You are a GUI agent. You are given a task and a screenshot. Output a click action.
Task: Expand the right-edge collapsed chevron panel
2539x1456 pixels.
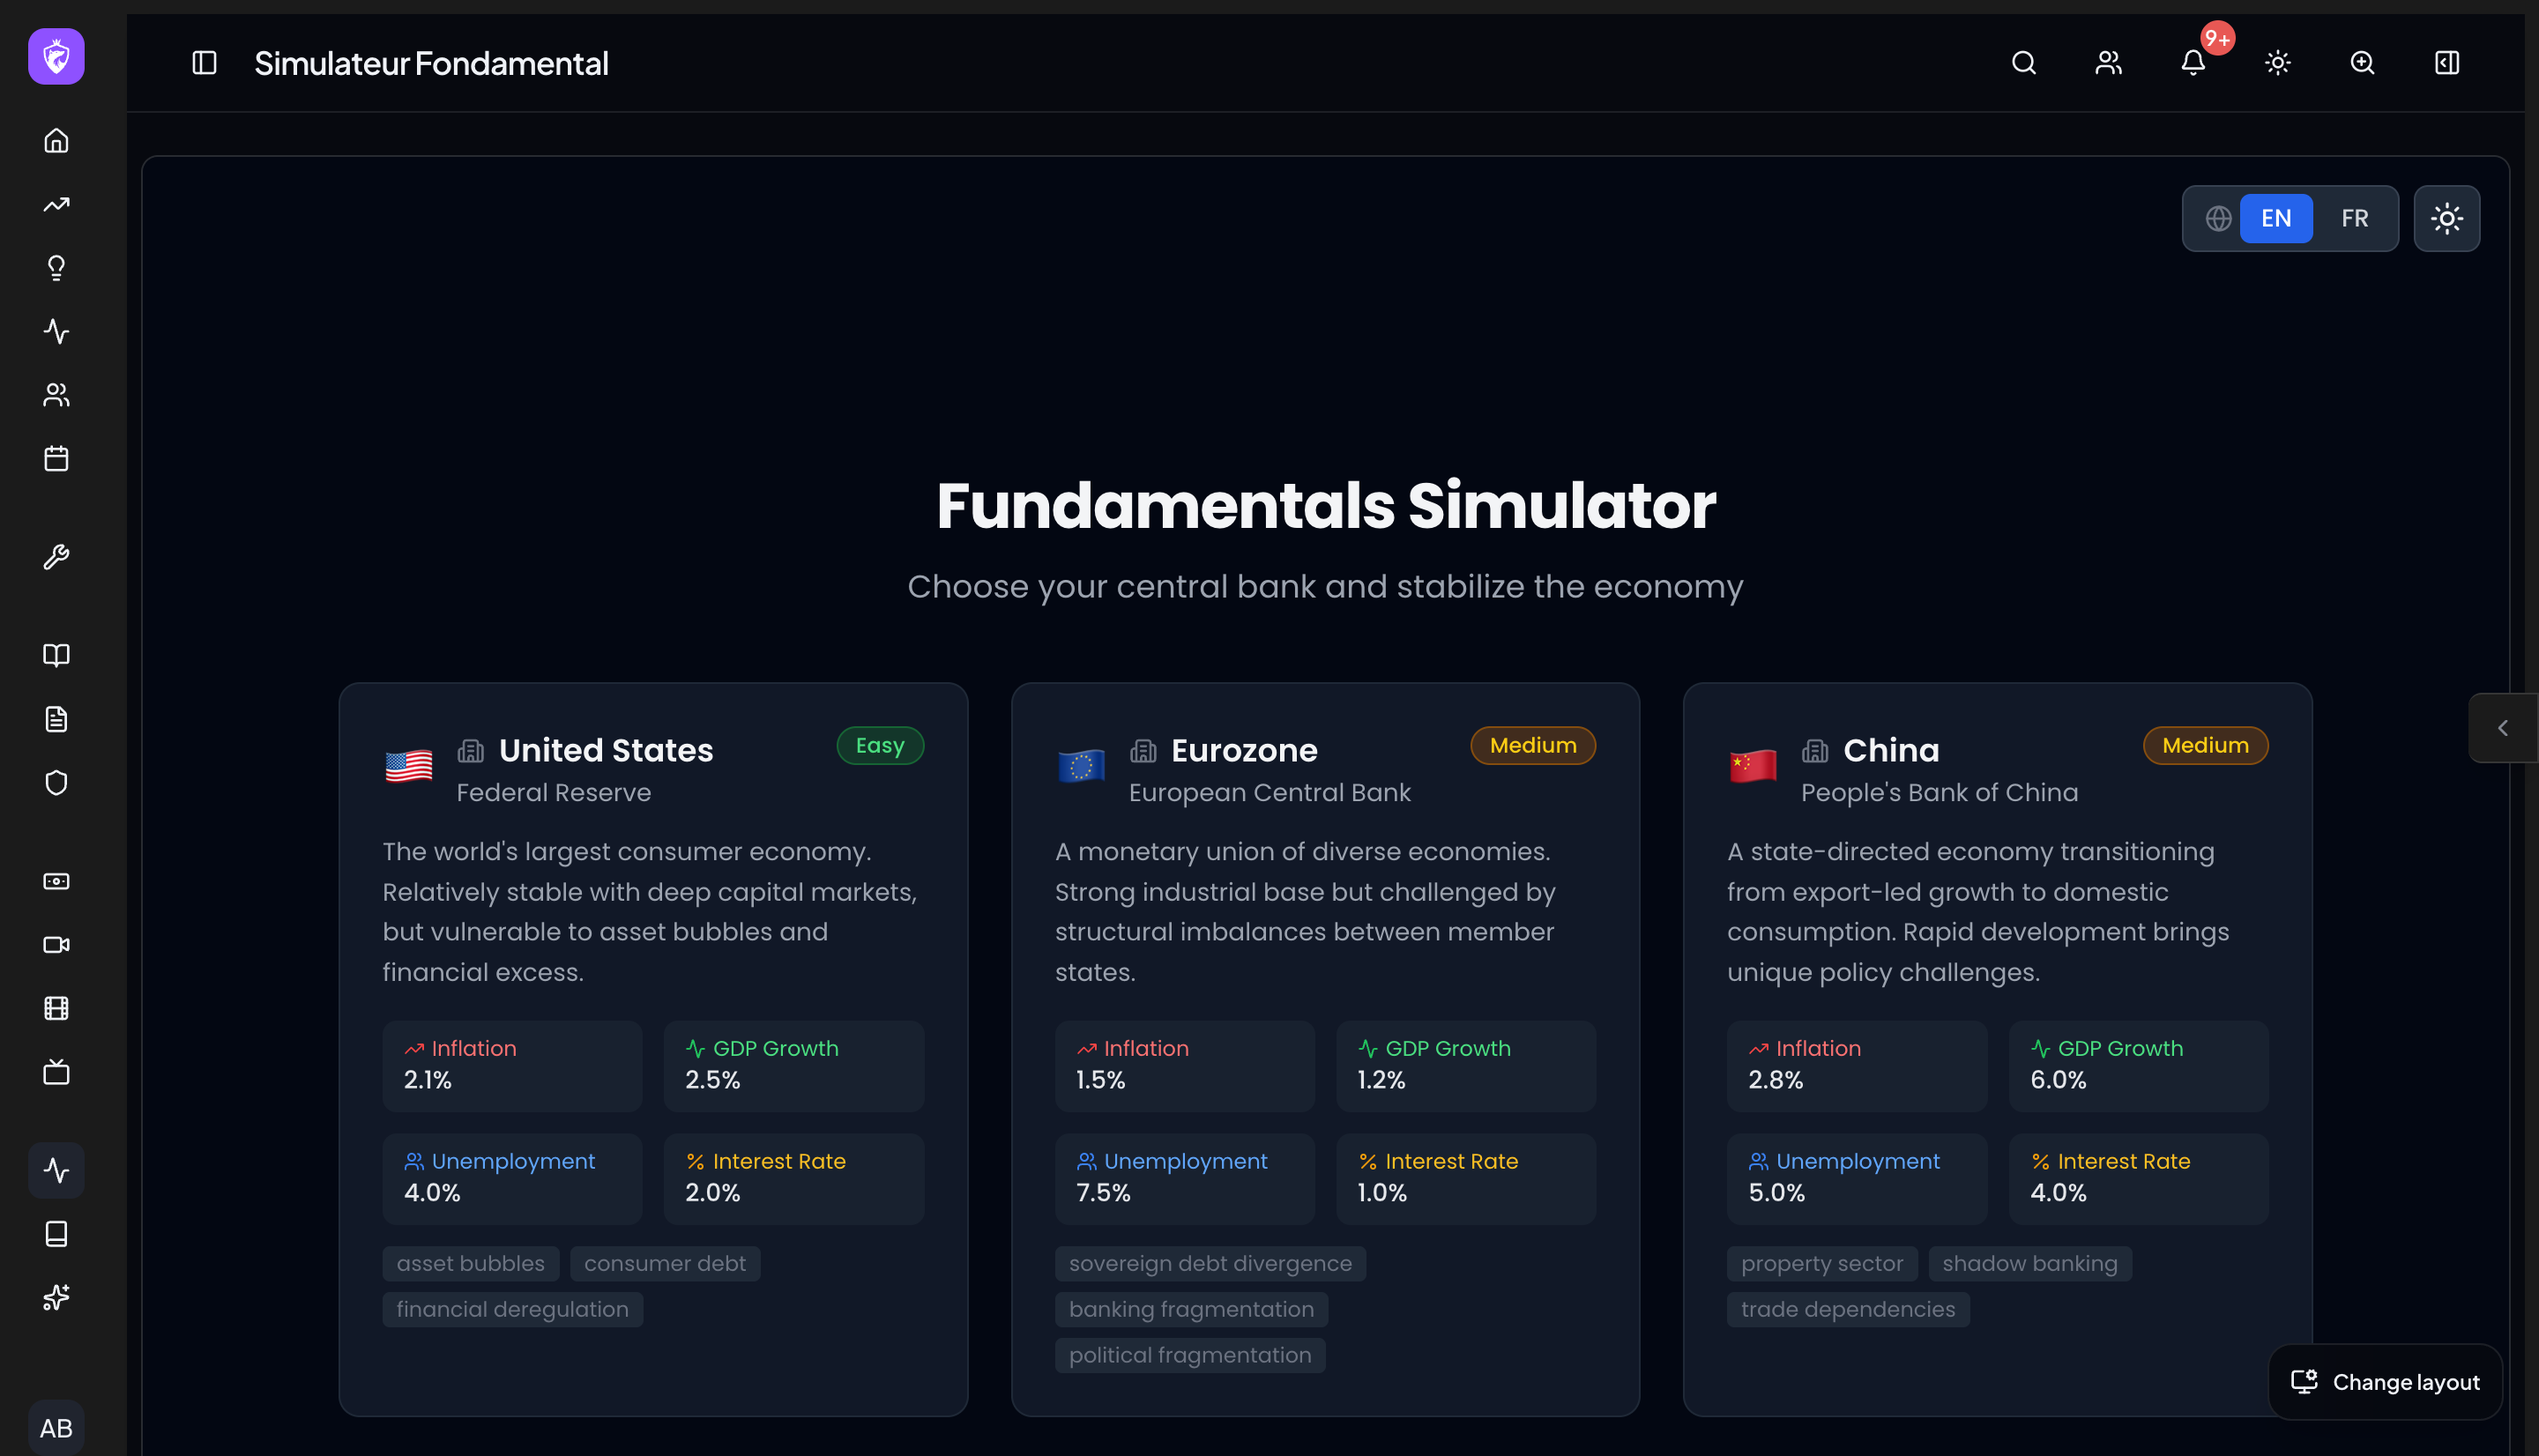(x=2502, y=728)
